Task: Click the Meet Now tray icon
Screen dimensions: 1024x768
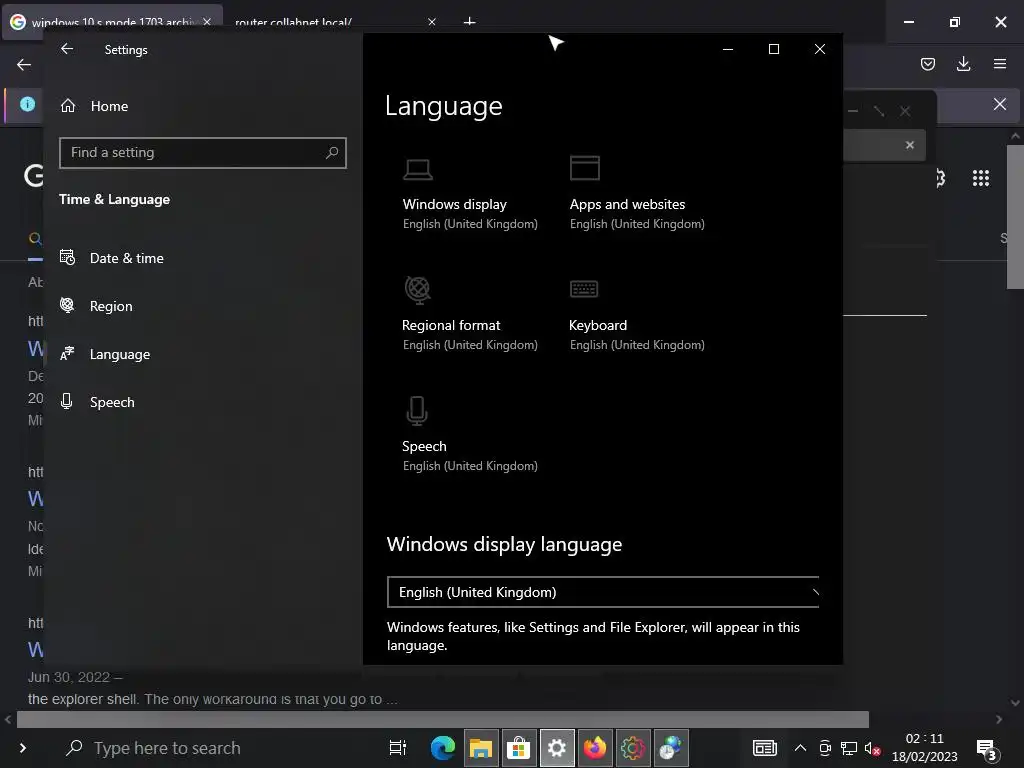Action: 825,748
